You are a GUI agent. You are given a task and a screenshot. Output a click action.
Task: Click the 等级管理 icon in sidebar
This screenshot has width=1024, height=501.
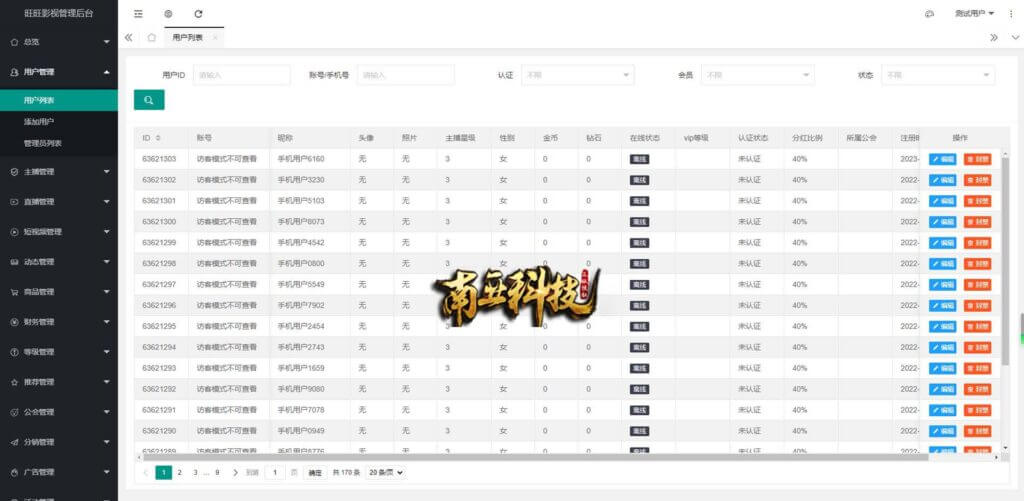(14, 352)
